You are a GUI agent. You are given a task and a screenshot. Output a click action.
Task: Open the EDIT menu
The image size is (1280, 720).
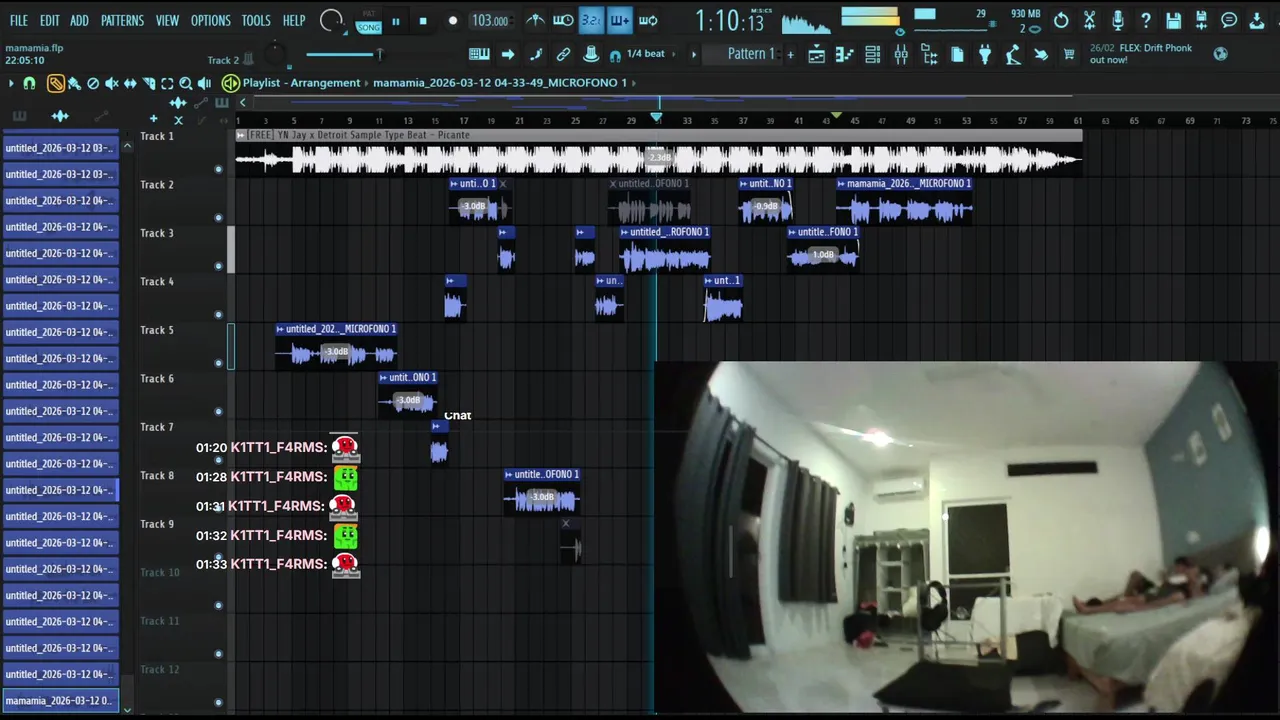pos(49,20)
